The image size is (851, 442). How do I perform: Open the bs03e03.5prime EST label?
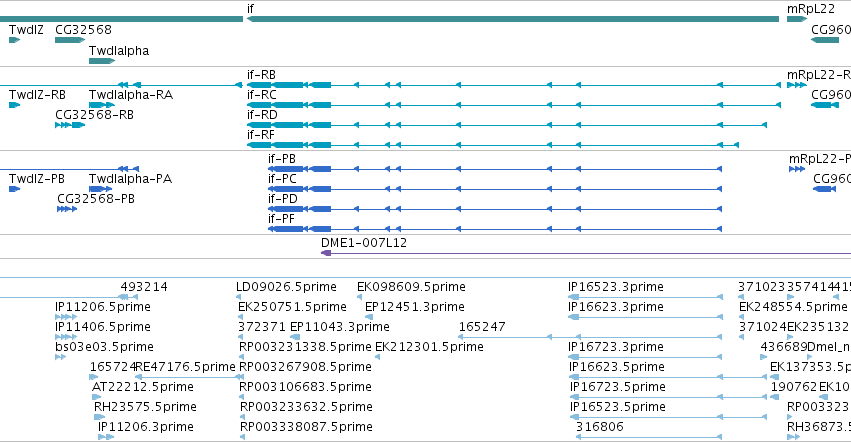[x=105, y=347]
